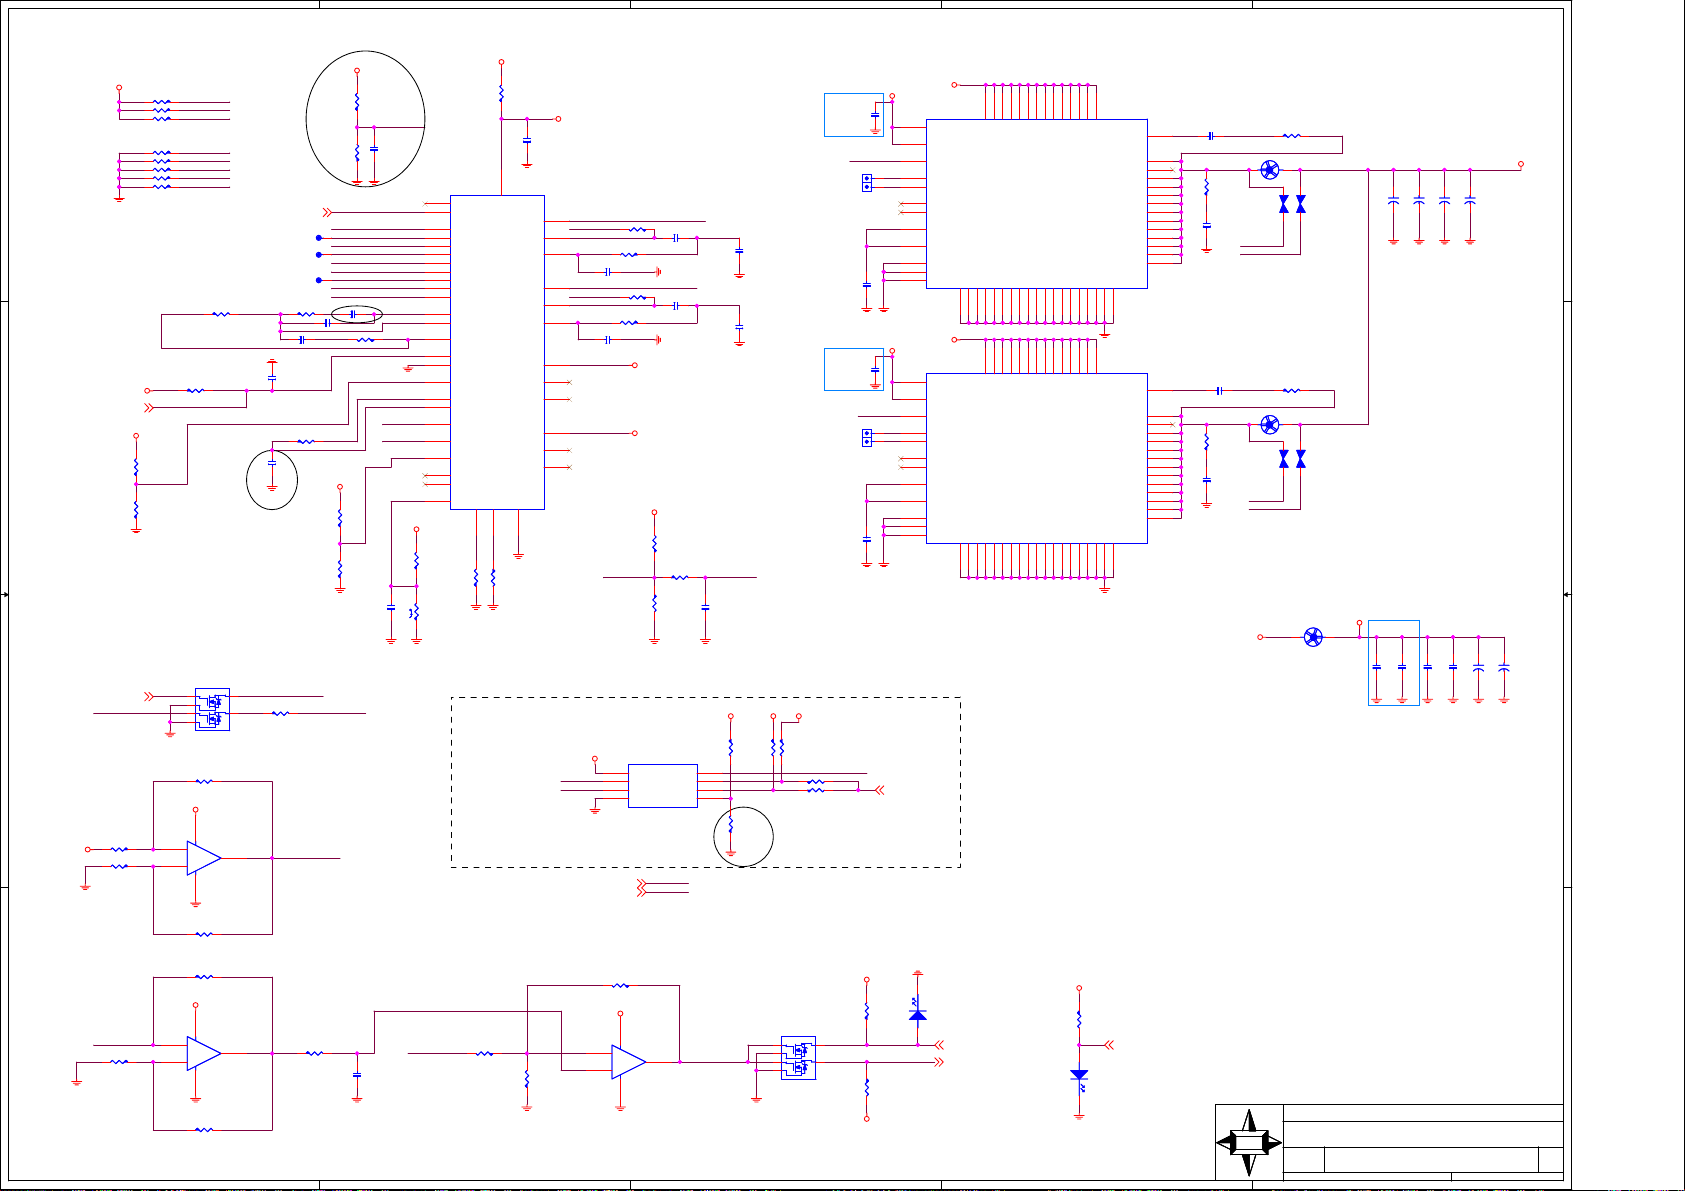This screenshot has width=1685, height=1191.
Task: Select the bottom-center op-amp triangle symbol
Action: [629, 1062]
